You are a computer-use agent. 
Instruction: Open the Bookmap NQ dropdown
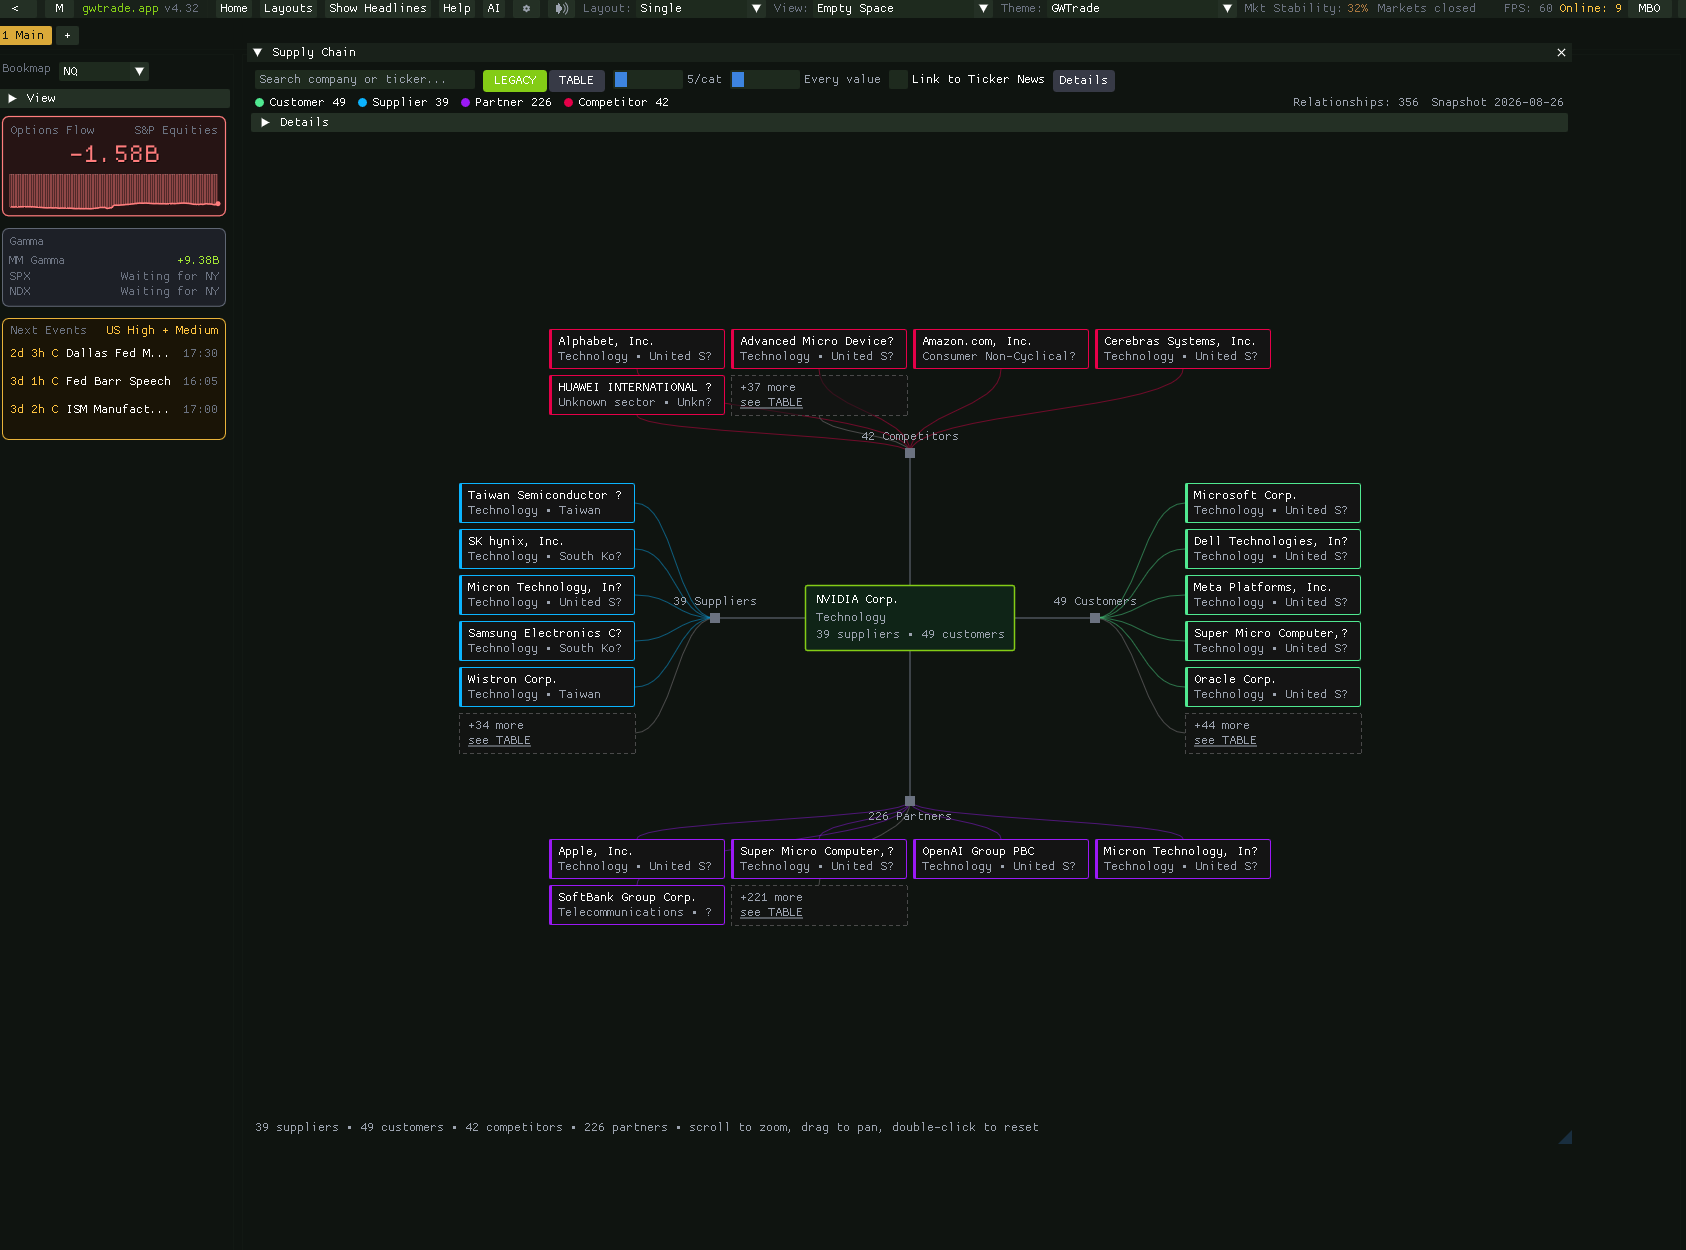pyautogui.click(x=103, y=71)
